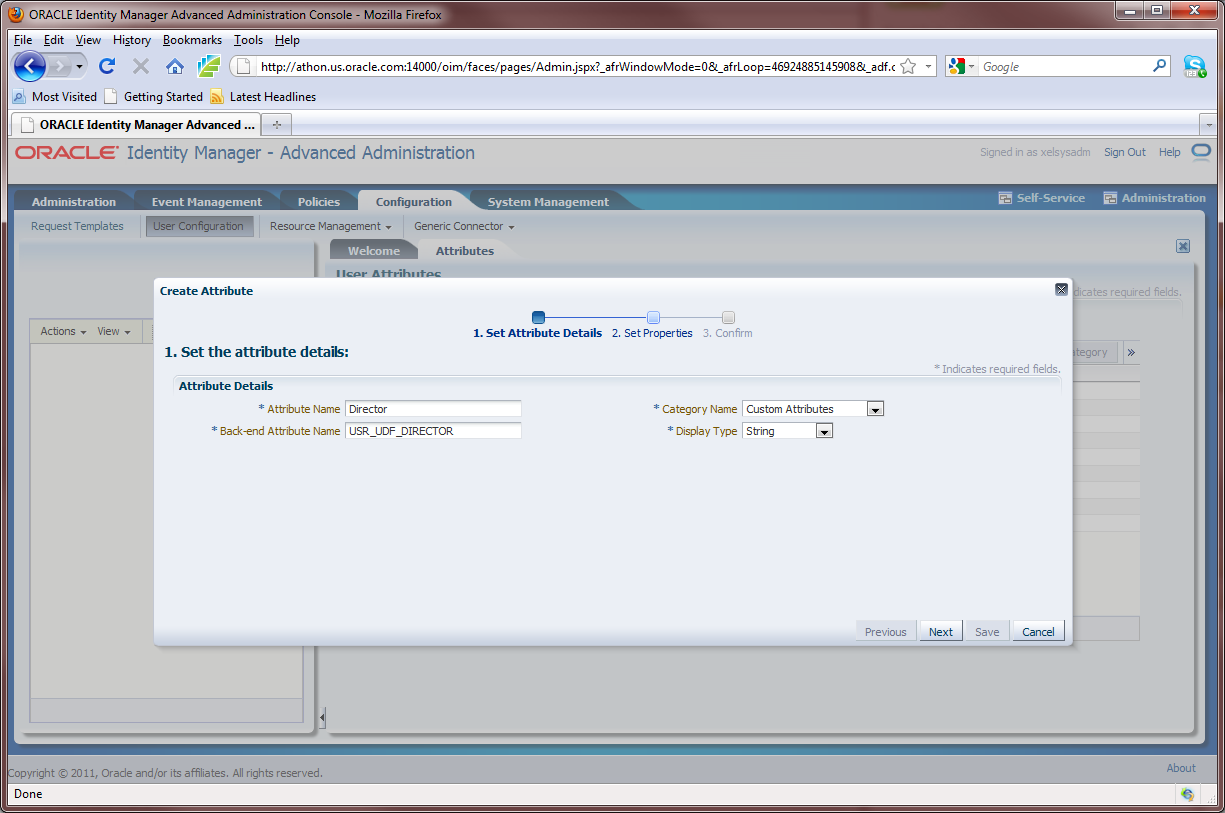Click the site favicon page icon
The image size is (1225, 813).
tap(245, 67)
